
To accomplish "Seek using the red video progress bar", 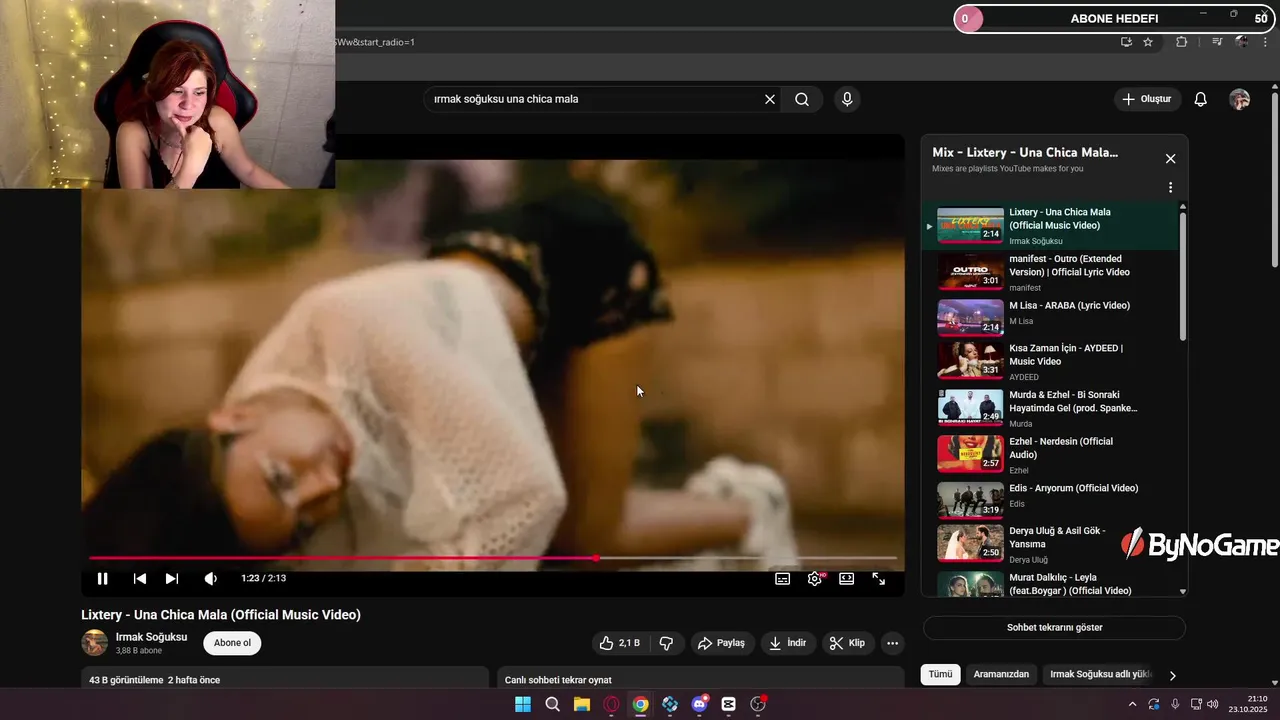I will [x=493, y=558].
